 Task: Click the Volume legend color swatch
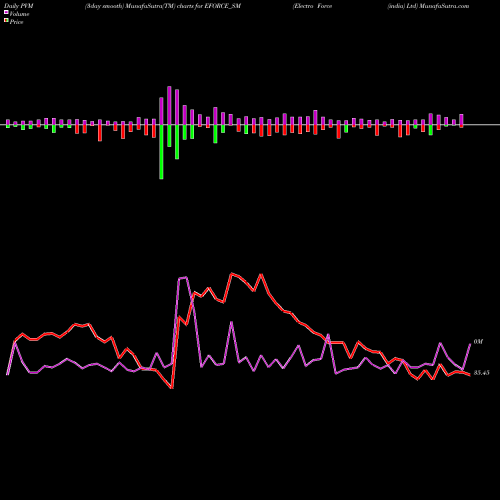6,13
